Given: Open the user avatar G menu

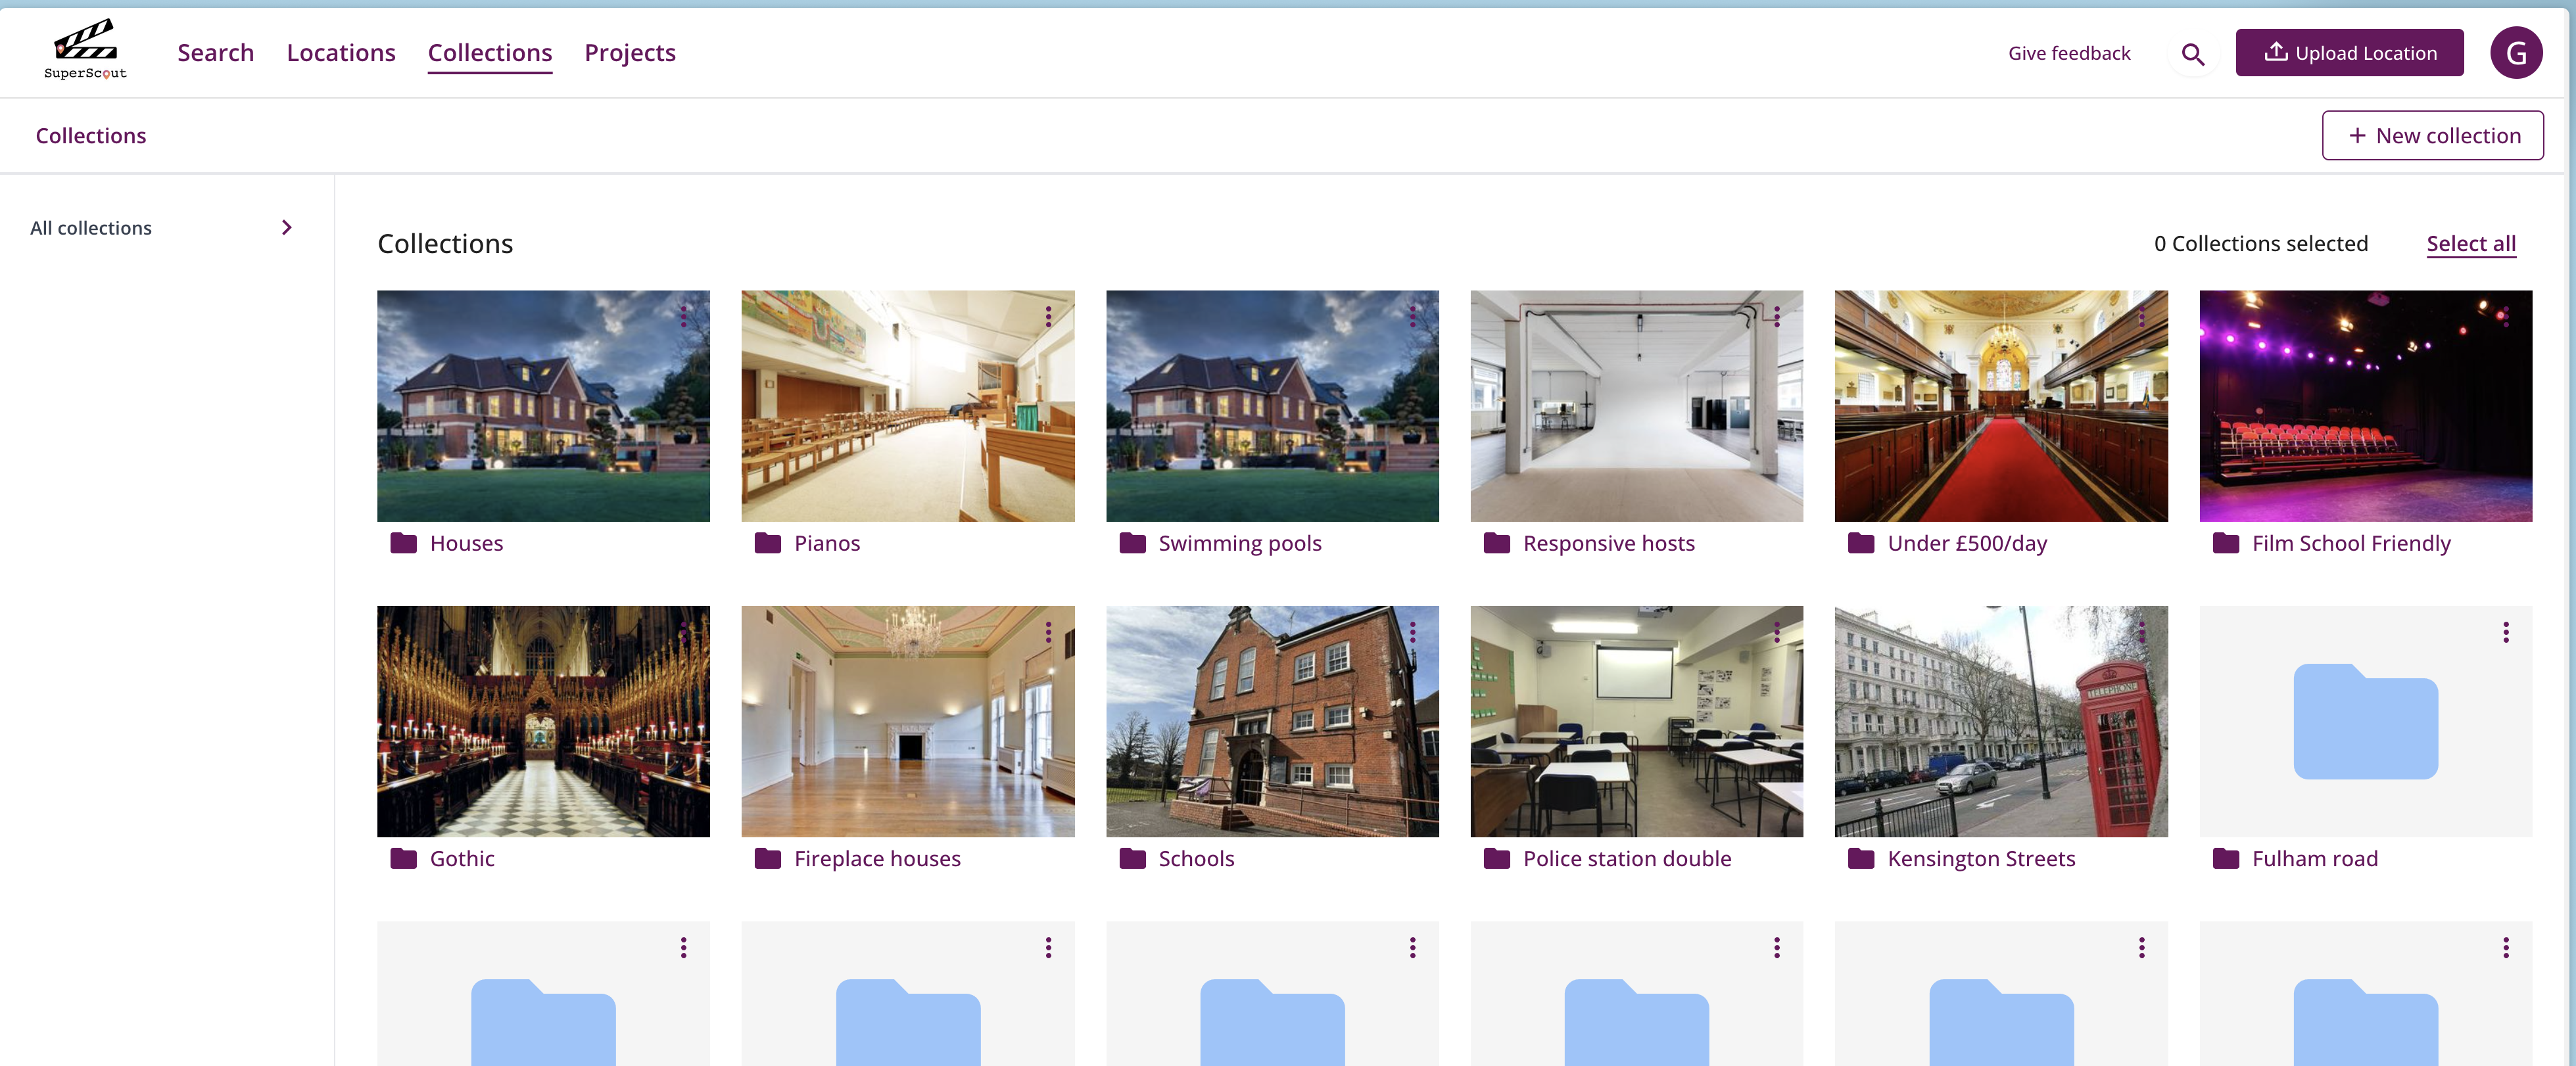Looking at the screenshot, I should point(2516,53).
